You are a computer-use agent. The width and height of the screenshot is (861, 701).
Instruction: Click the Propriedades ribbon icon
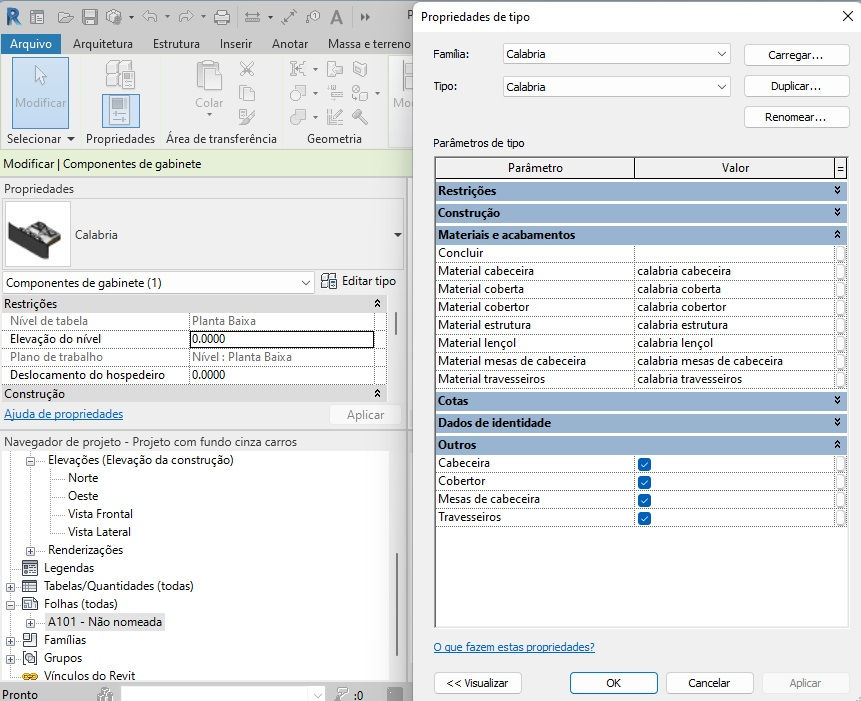pos(121,110)
